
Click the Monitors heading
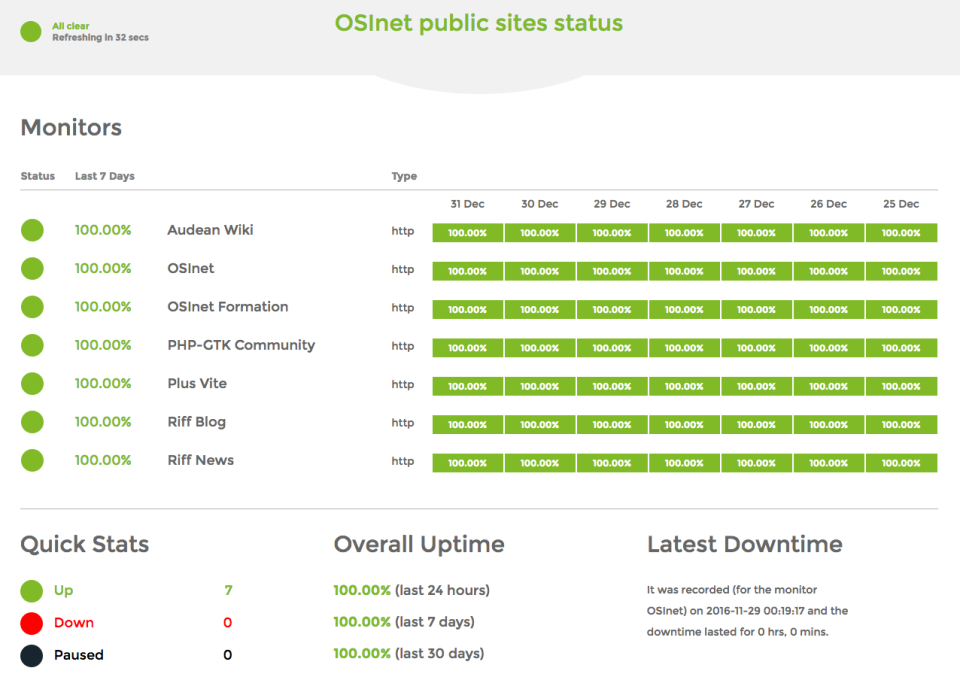[71, 127]
